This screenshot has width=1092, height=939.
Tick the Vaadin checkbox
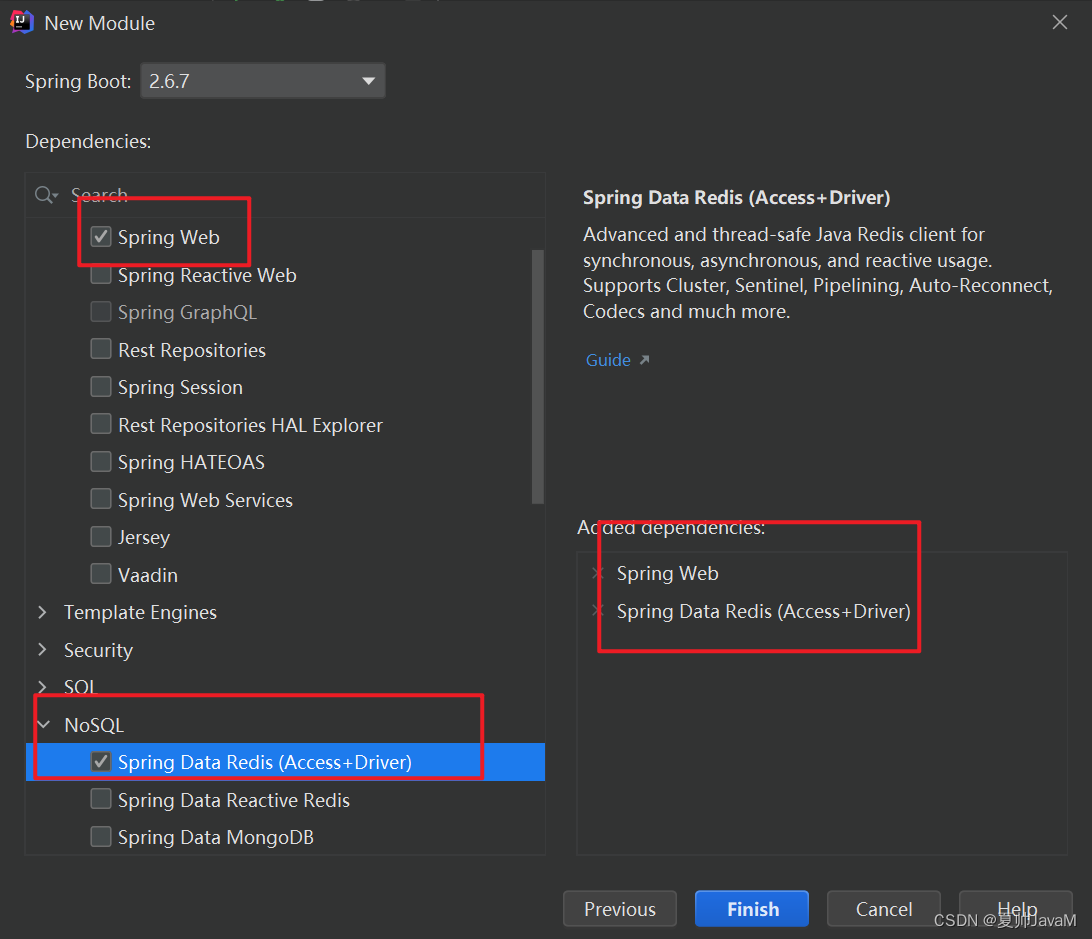point(101,575)
